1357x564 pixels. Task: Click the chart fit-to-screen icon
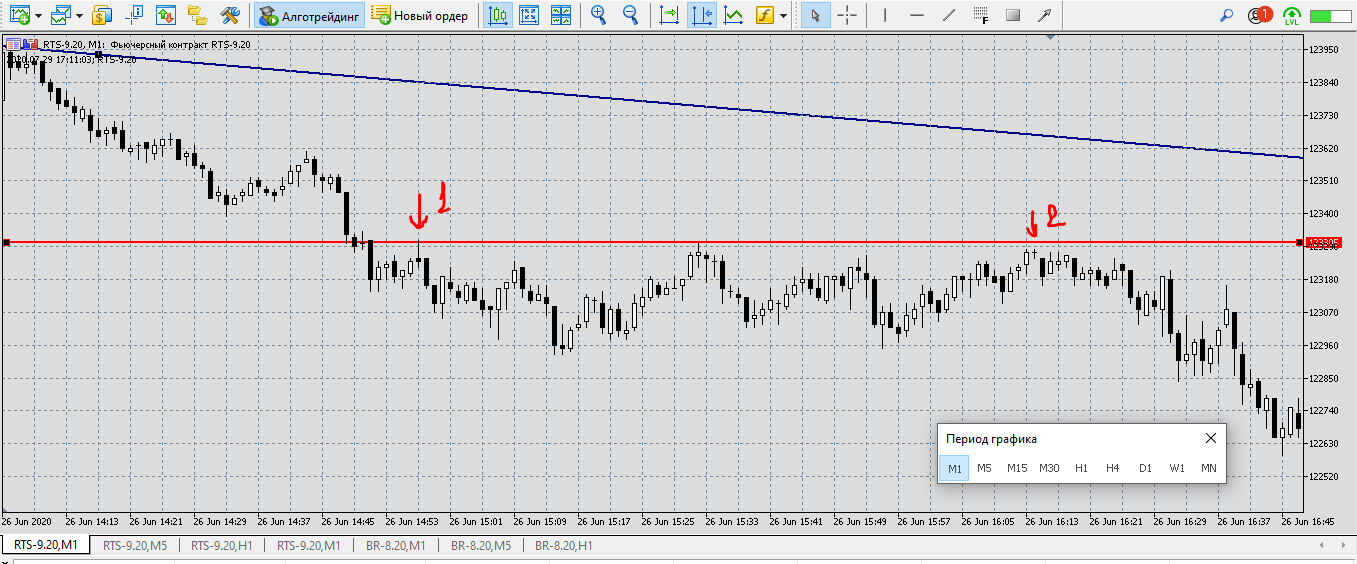tap(529, 15)
